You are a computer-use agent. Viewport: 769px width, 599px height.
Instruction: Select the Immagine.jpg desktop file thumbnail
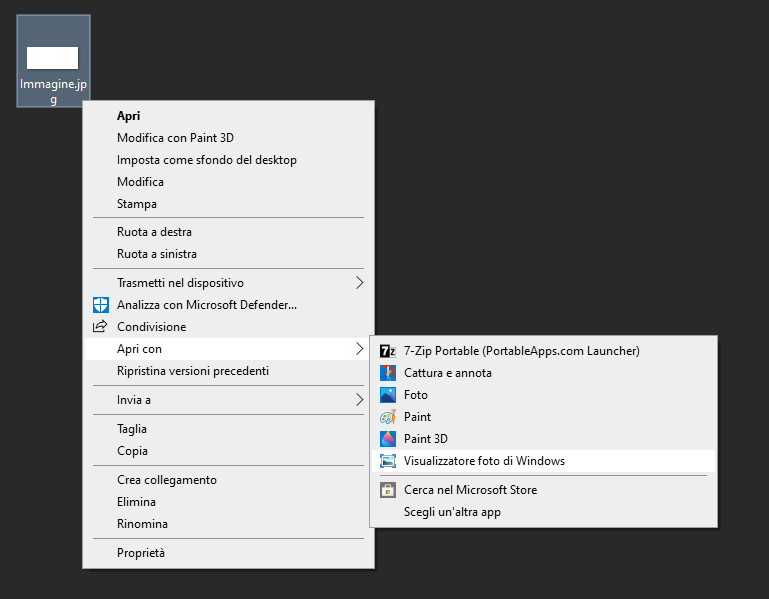(52, 58)
